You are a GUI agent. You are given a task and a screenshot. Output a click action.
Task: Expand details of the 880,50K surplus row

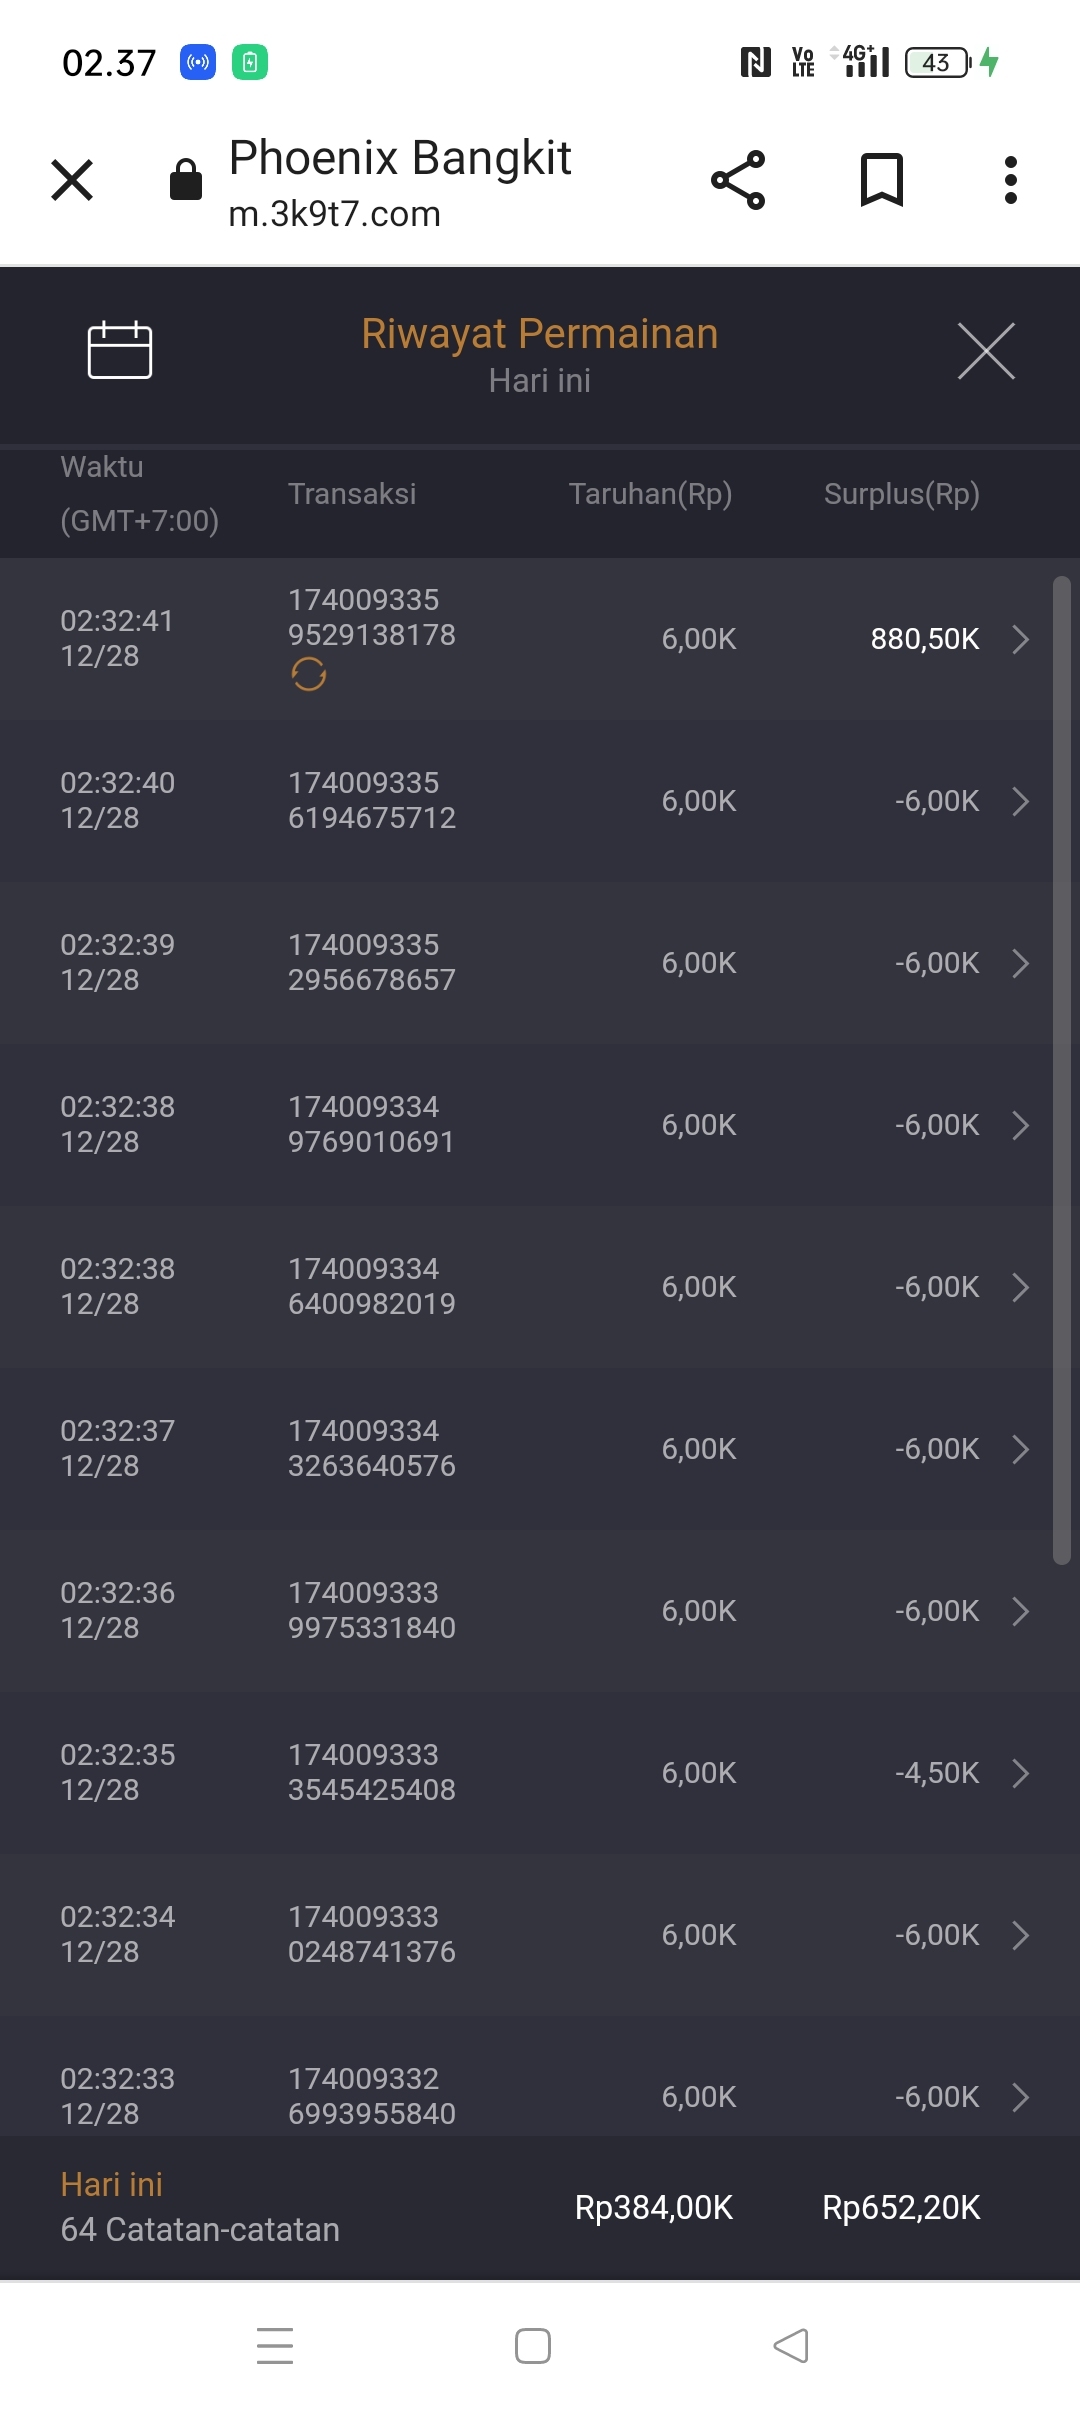tap(1020, 639)
